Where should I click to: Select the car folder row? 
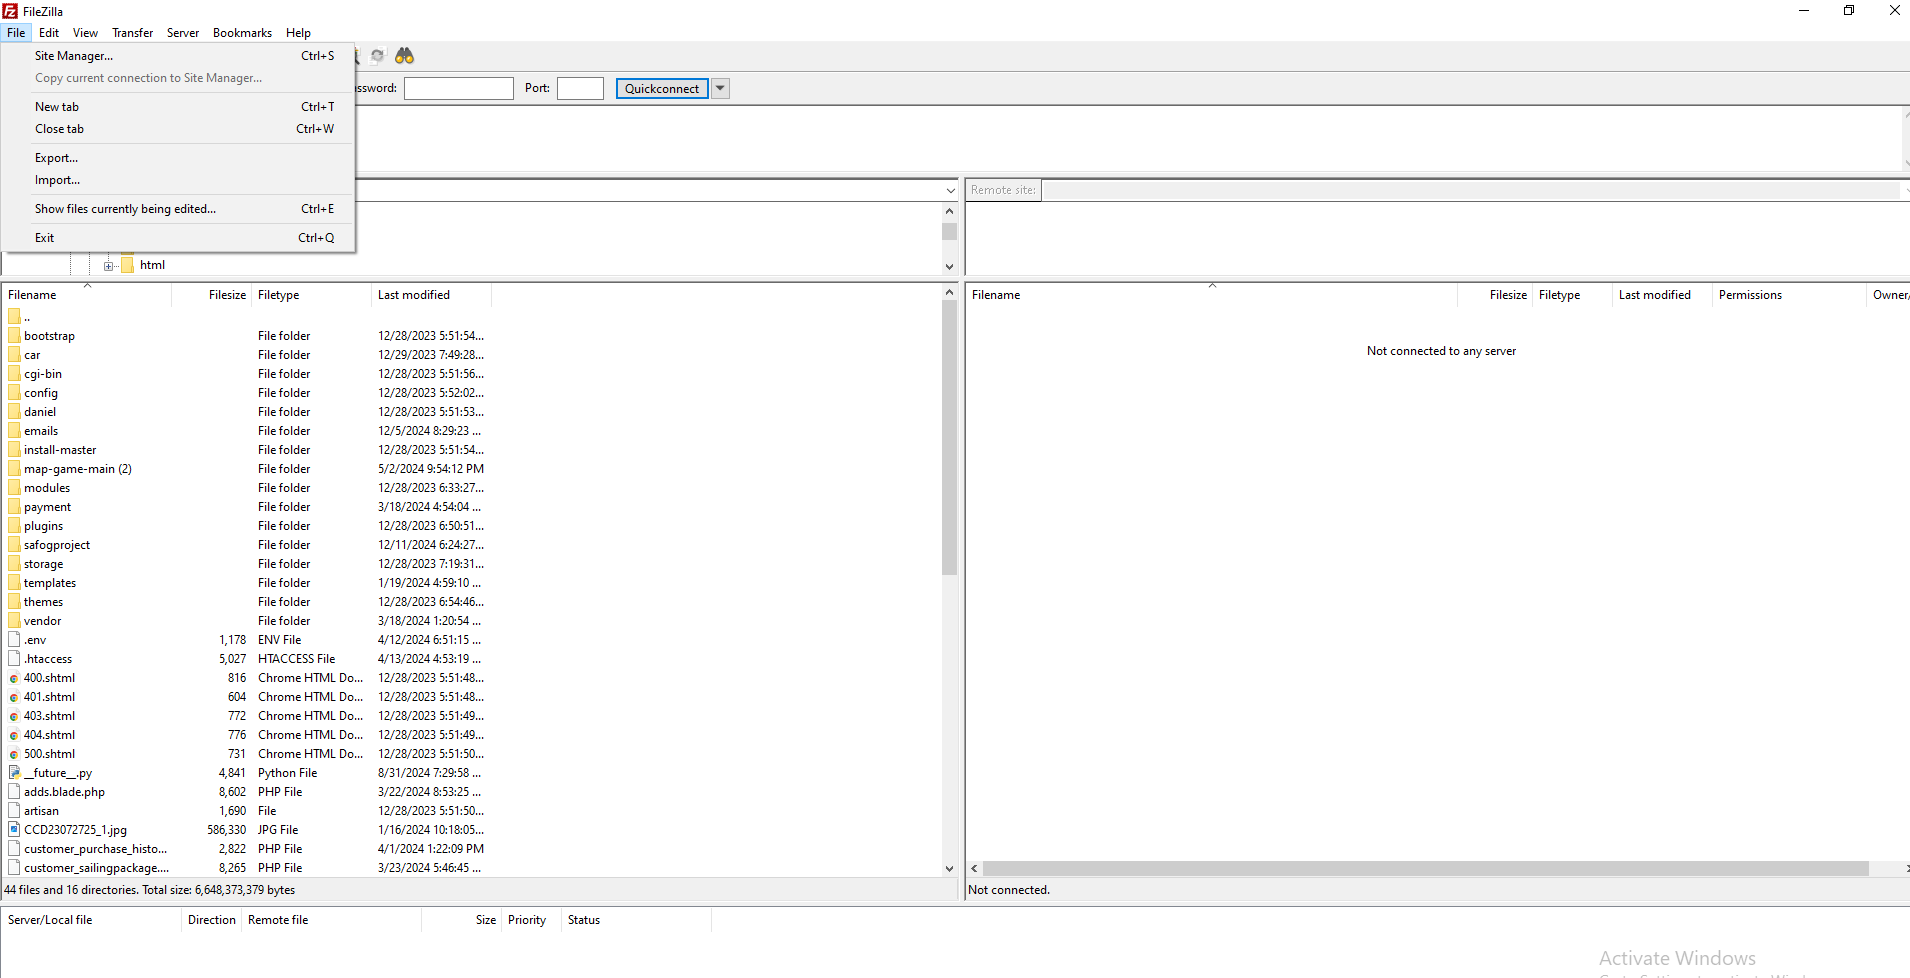[x=246, y=355]
